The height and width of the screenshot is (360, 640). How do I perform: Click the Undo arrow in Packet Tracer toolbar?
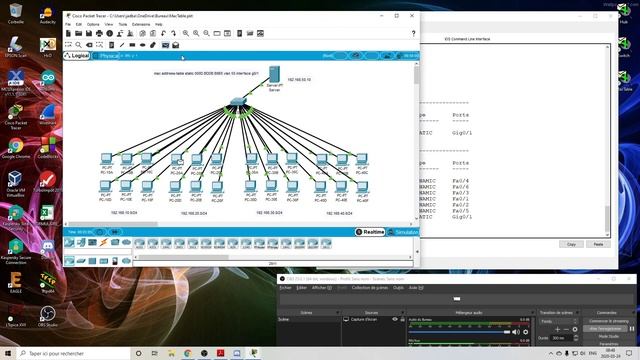click(x=163, y=33)
